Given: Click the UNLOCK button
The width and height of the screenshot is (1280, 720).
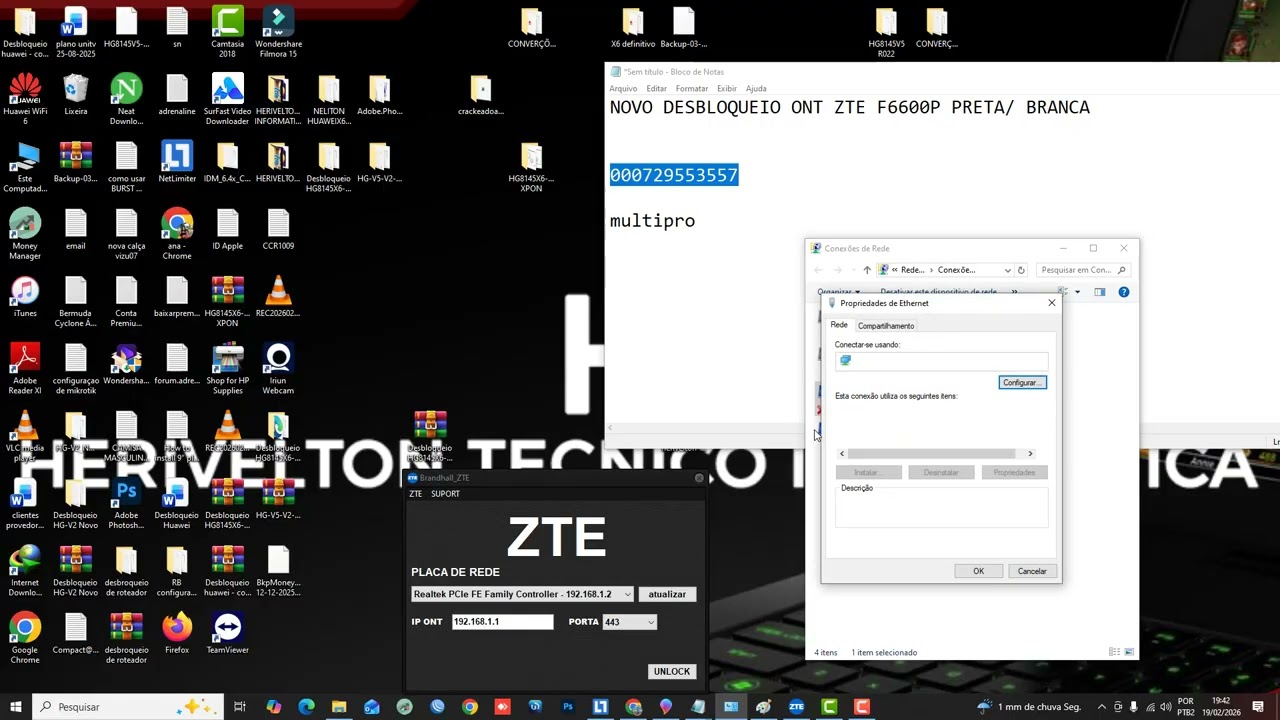Looking at the screenshot, I should click(672, 671).
